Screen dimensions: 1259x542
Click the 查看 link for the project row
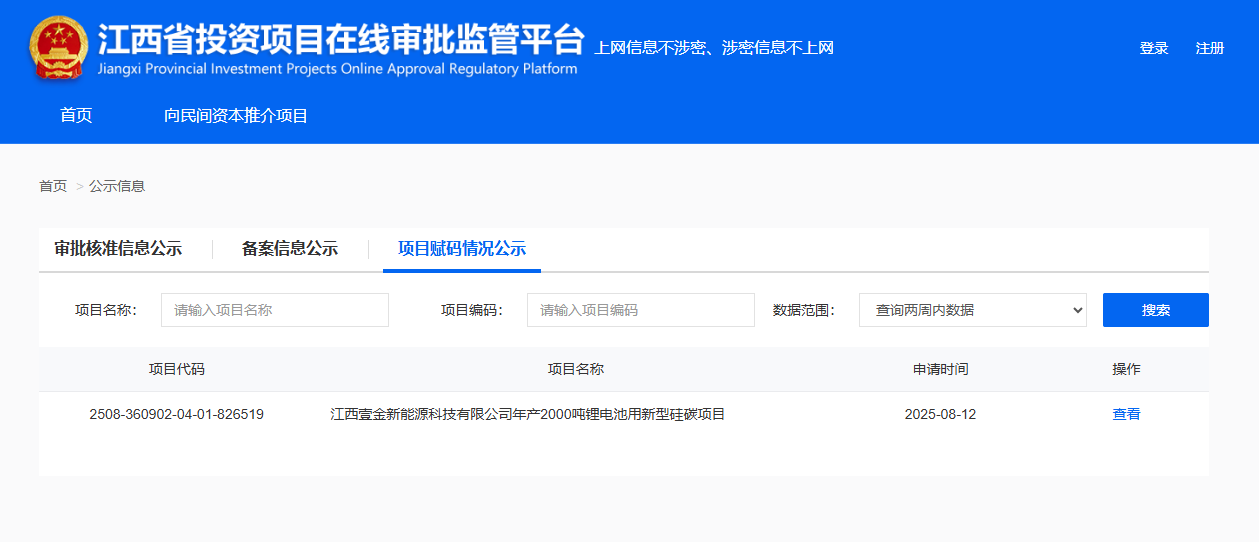(1126, 414)
